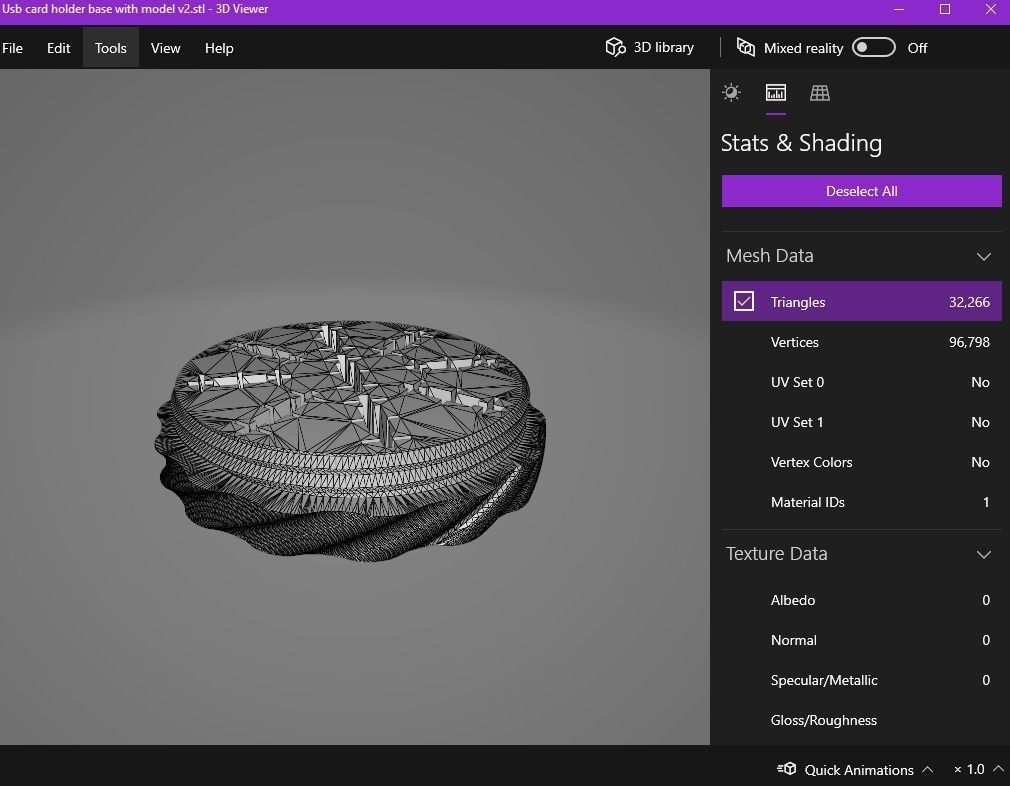Viewport: 1010px width, 786px height.
Task: Open the Tools menu
Action: click(x=111, y=48)
